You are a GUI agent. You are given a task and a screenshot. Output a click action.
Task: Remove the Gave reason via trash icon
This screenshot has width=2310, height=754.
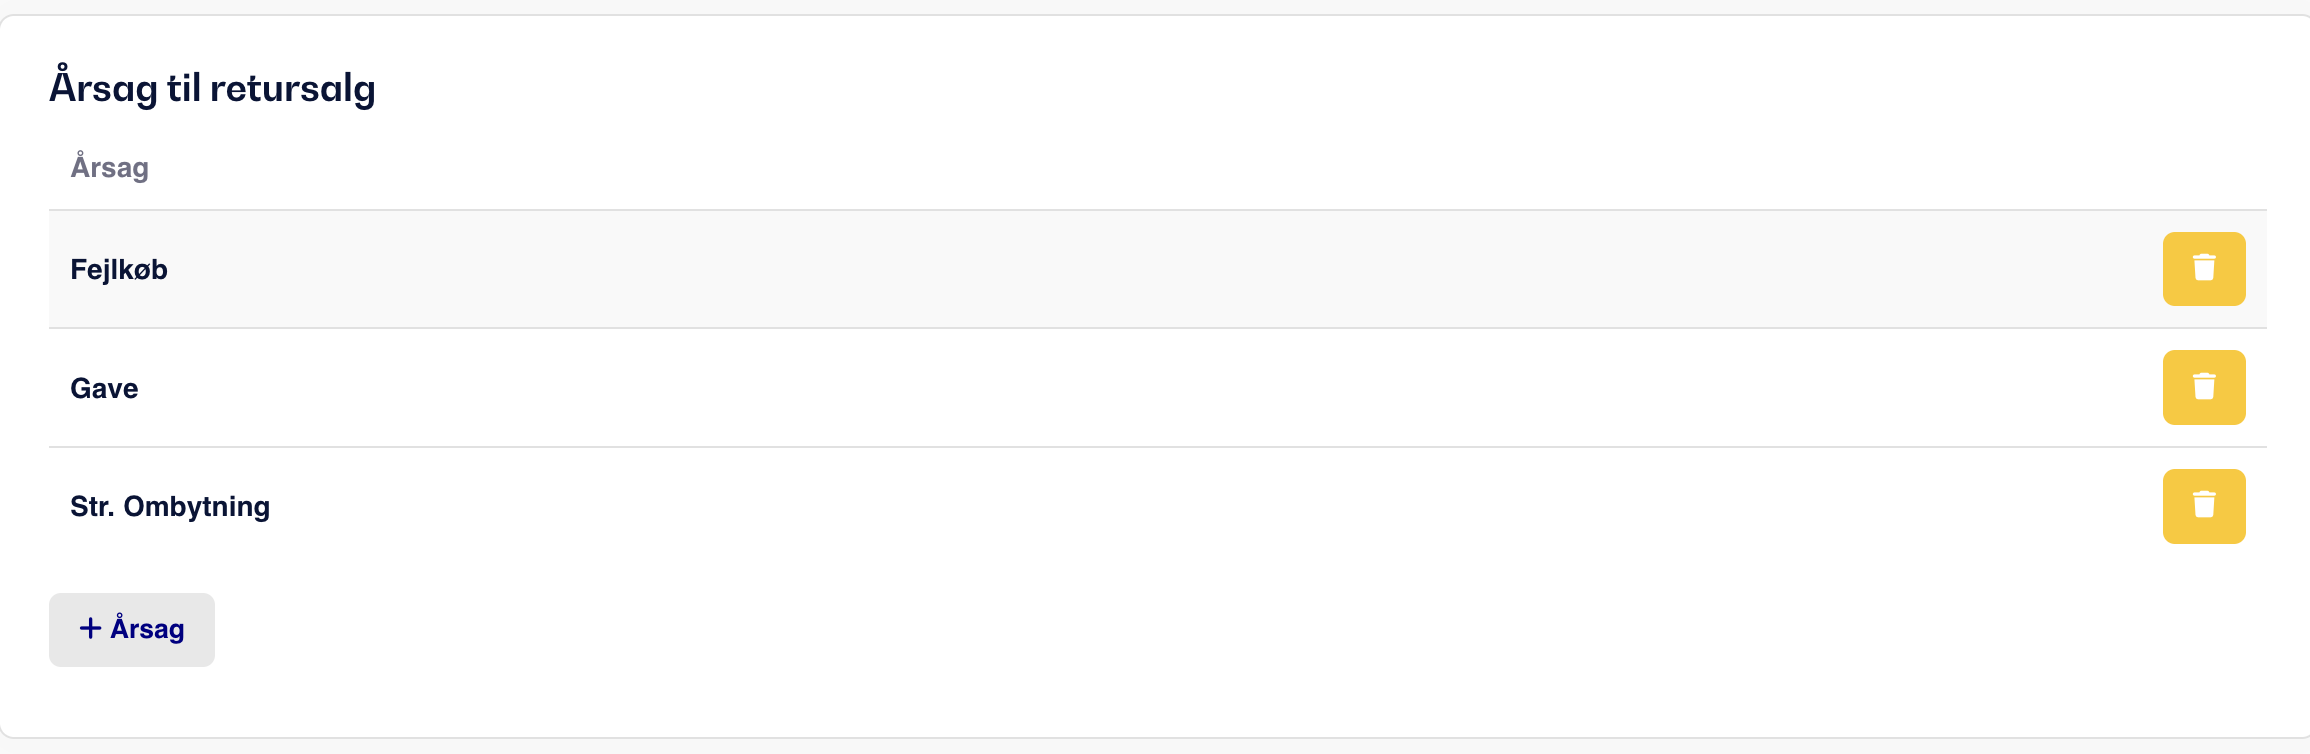[2204, 387]
